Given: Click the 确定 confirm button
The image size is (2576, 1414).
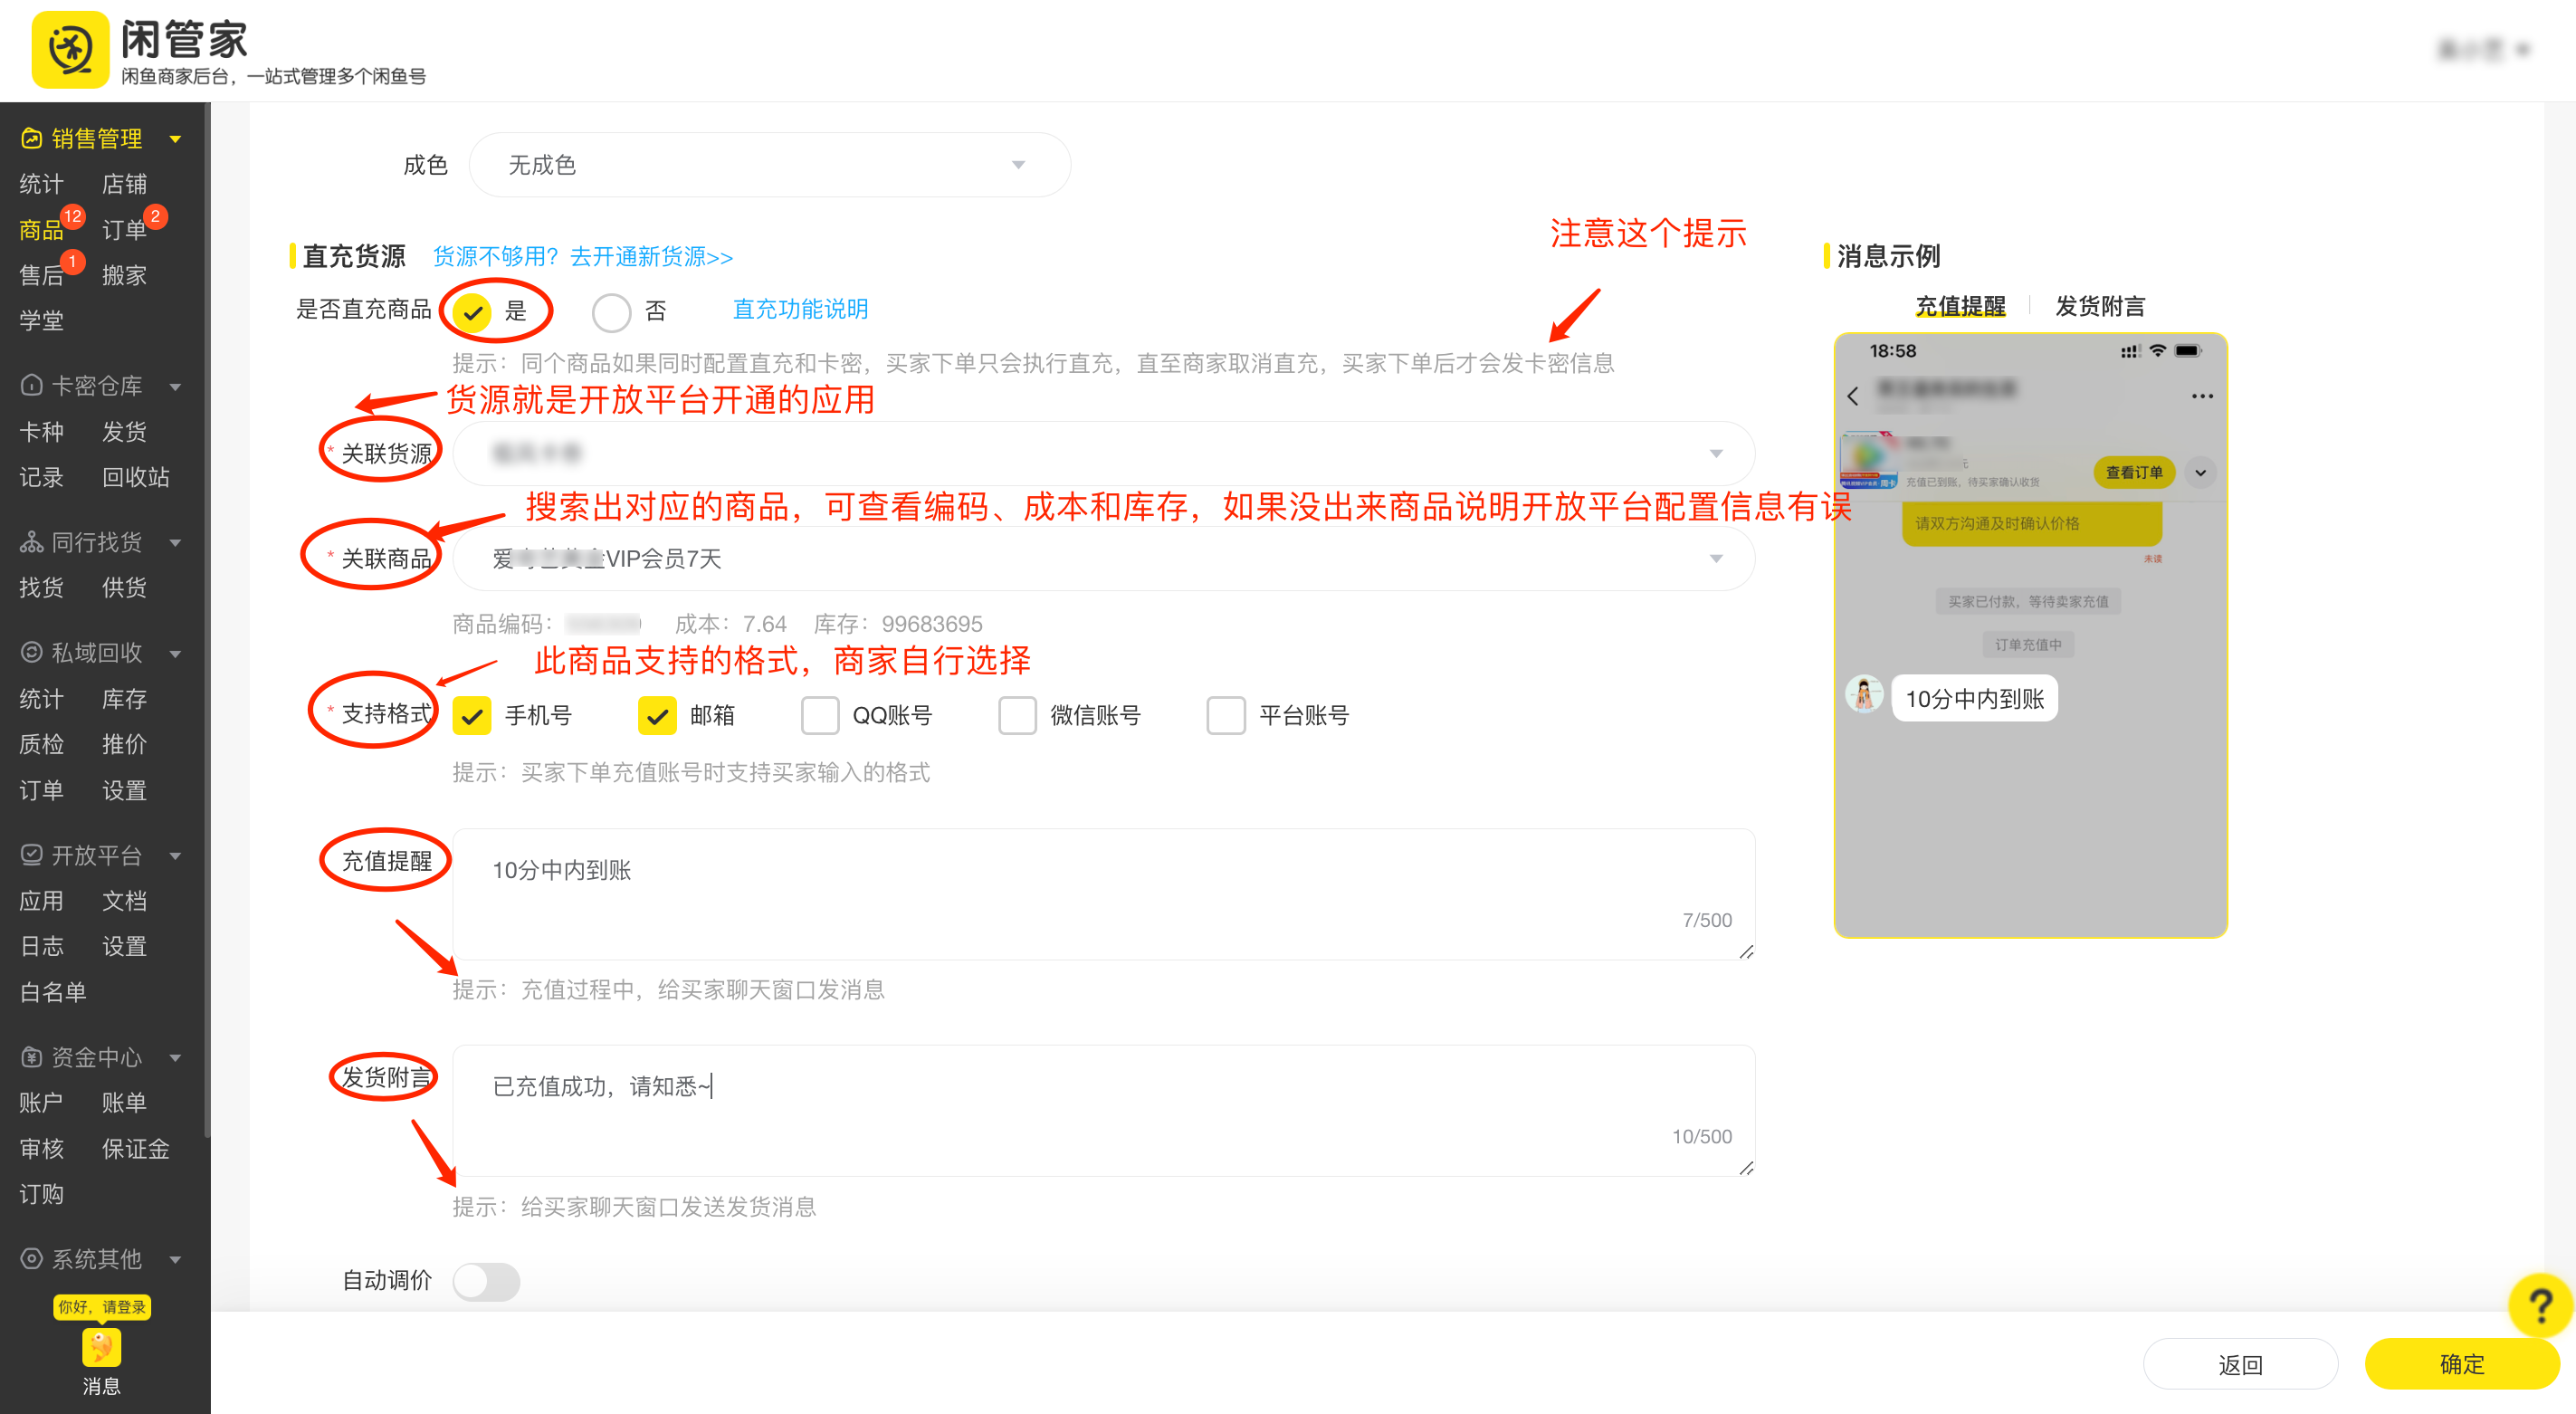Looking at the screenshot, I should coord(2461,1364).
